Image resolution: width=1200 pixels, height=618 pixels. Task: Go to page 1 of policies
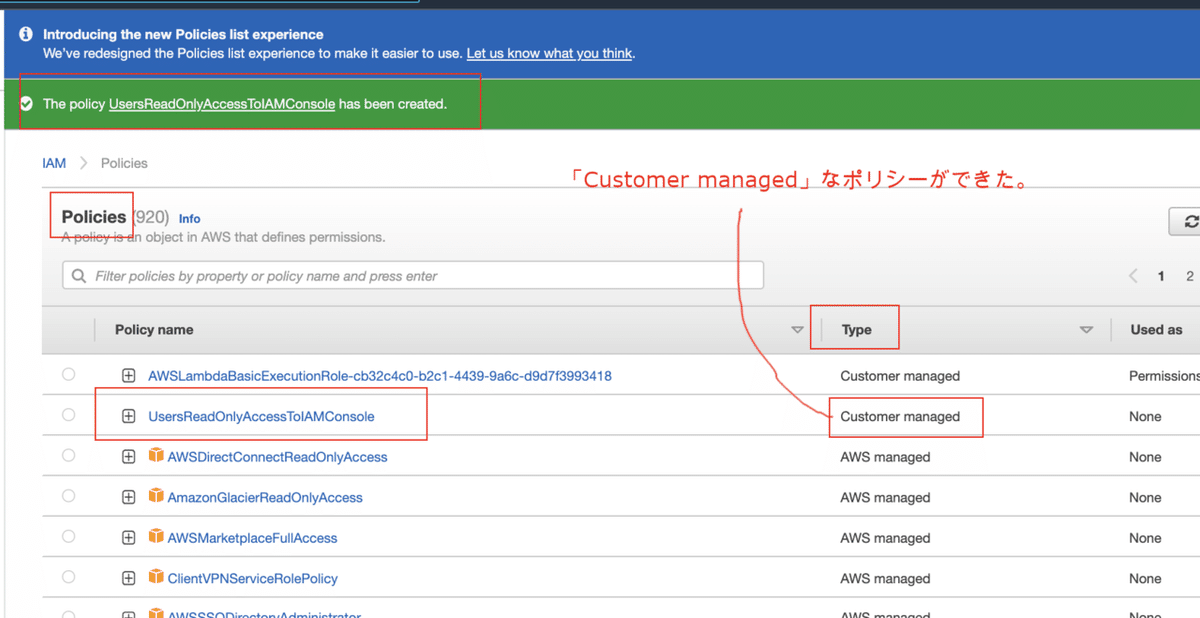pos(1161,276)
